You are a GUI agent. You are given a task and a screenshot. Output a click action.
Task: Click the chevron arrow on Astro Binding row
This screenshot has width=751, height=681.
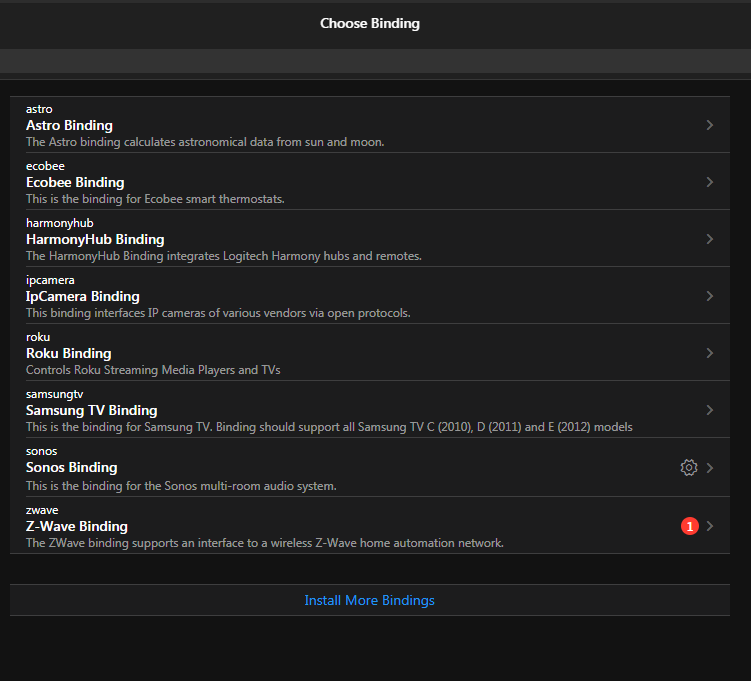coord(710,125)
